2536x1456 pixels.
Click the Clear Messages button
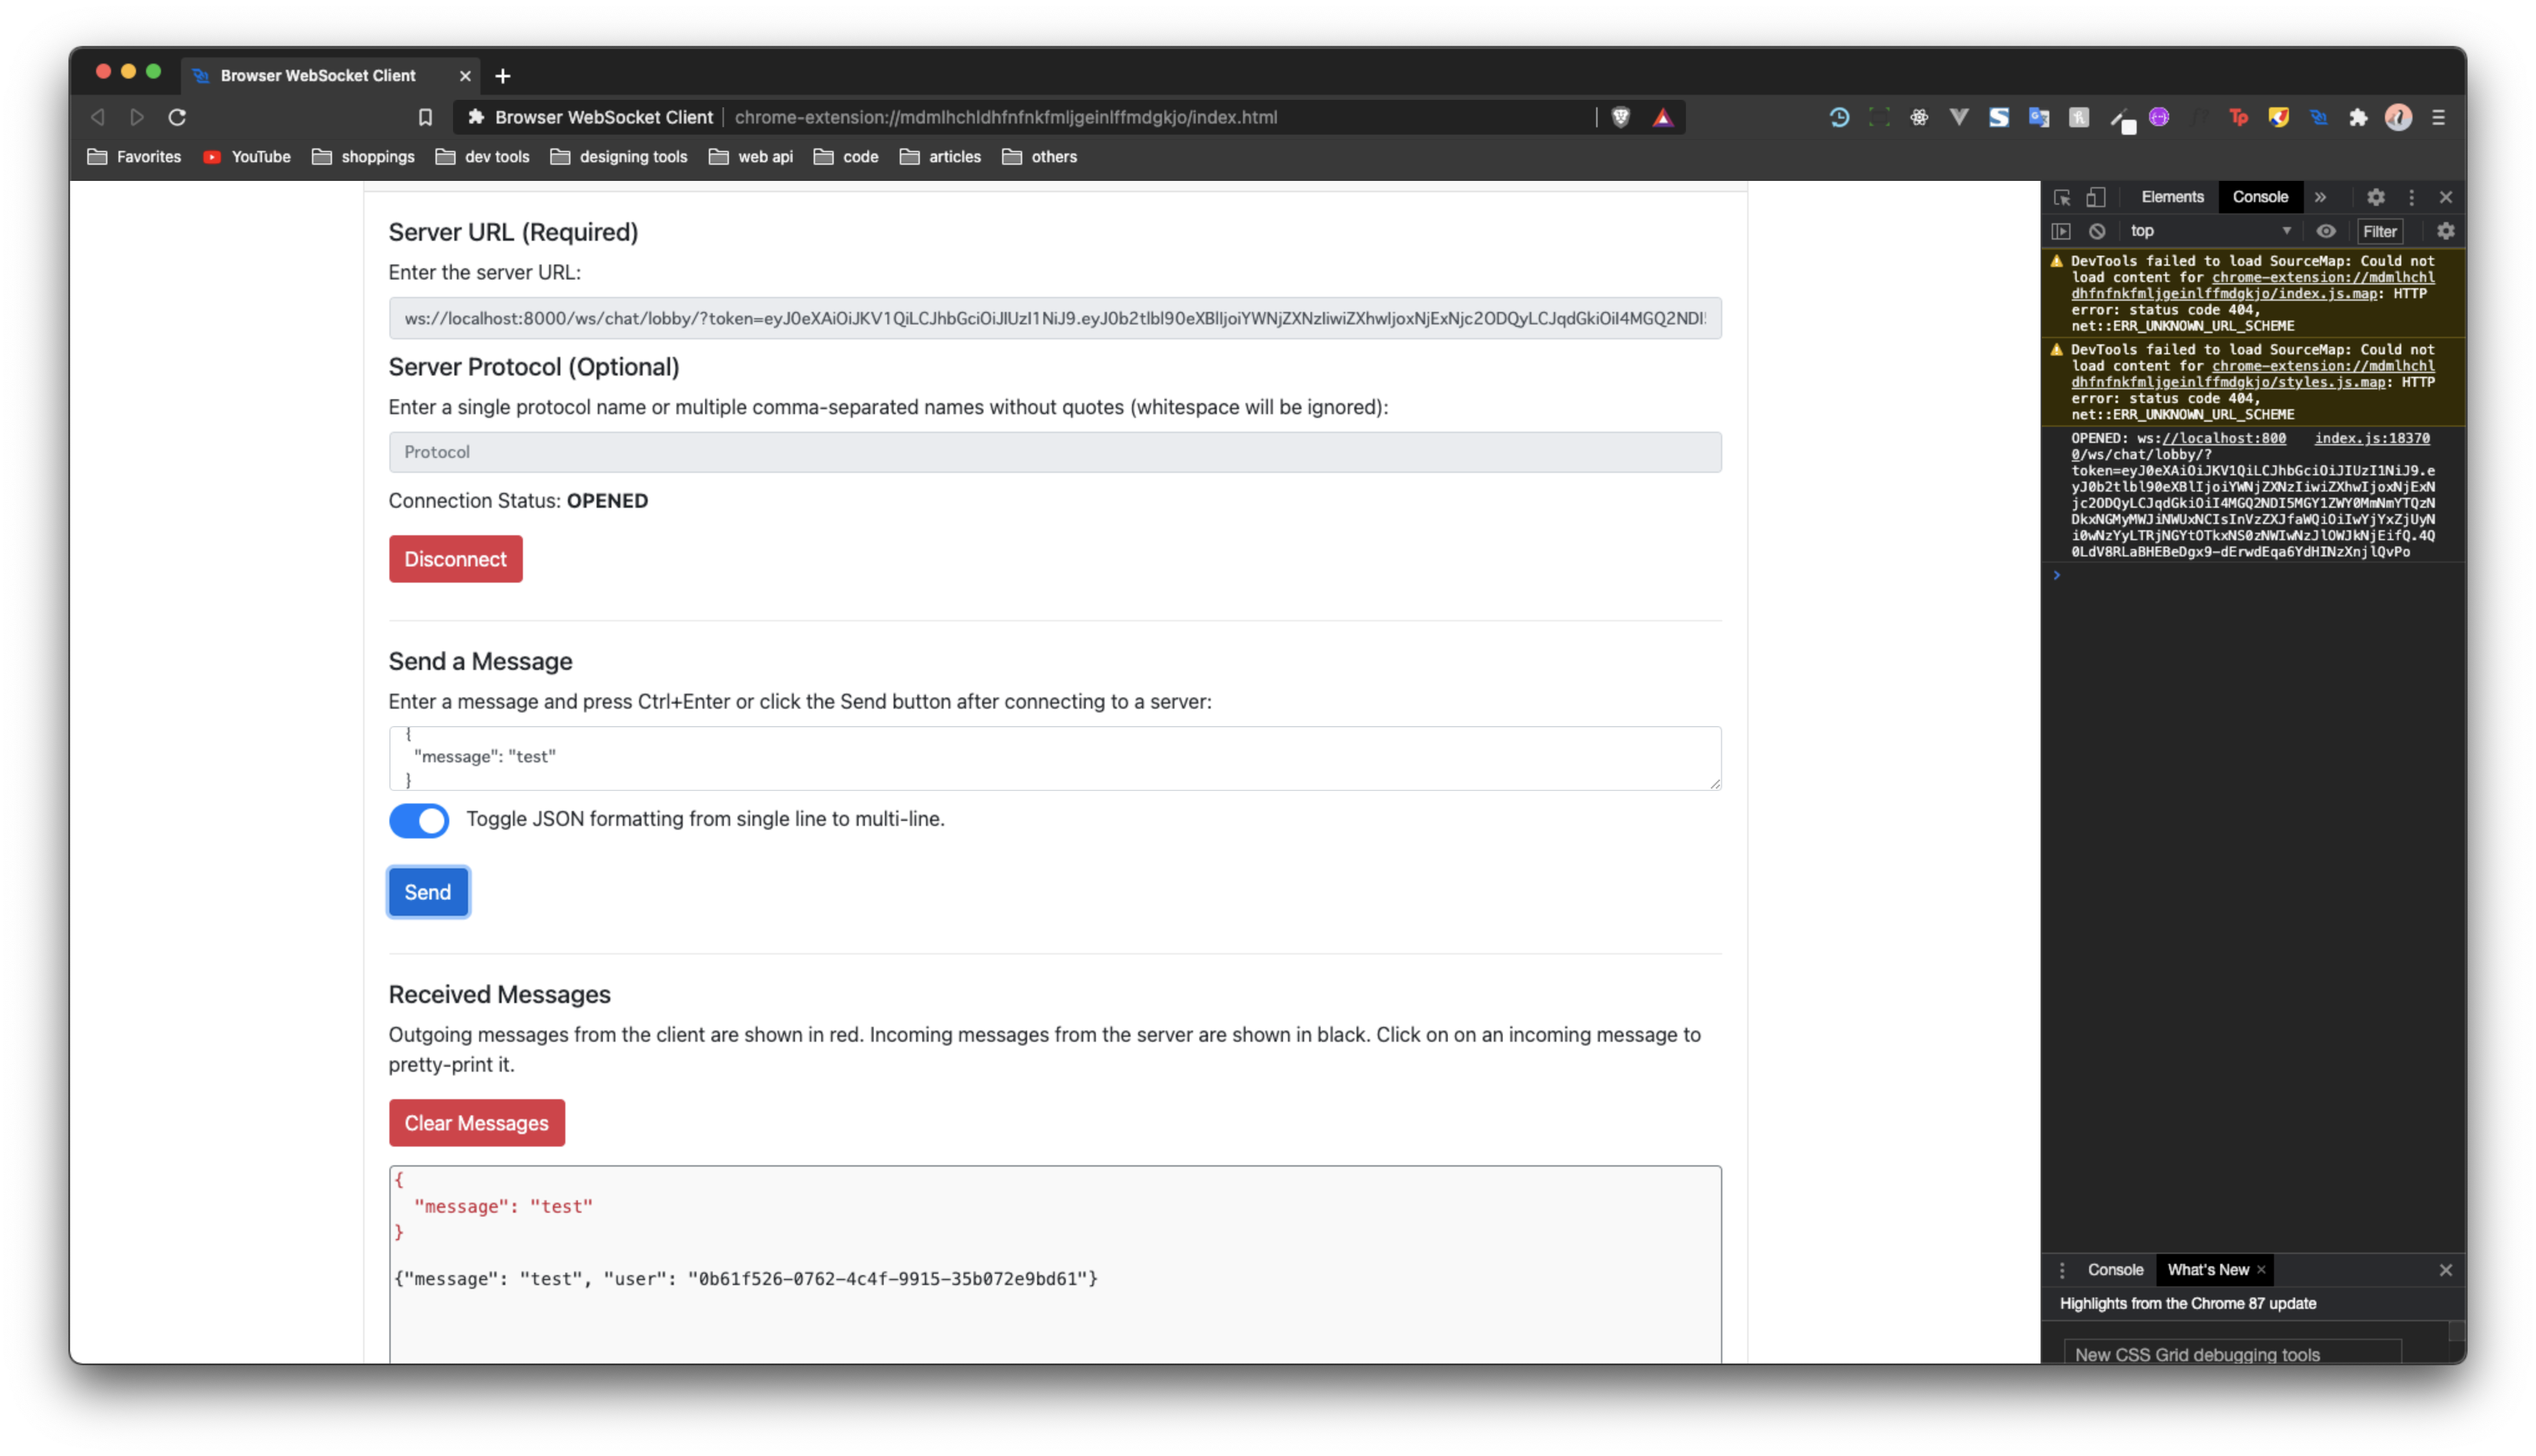tap(476, 1123)
